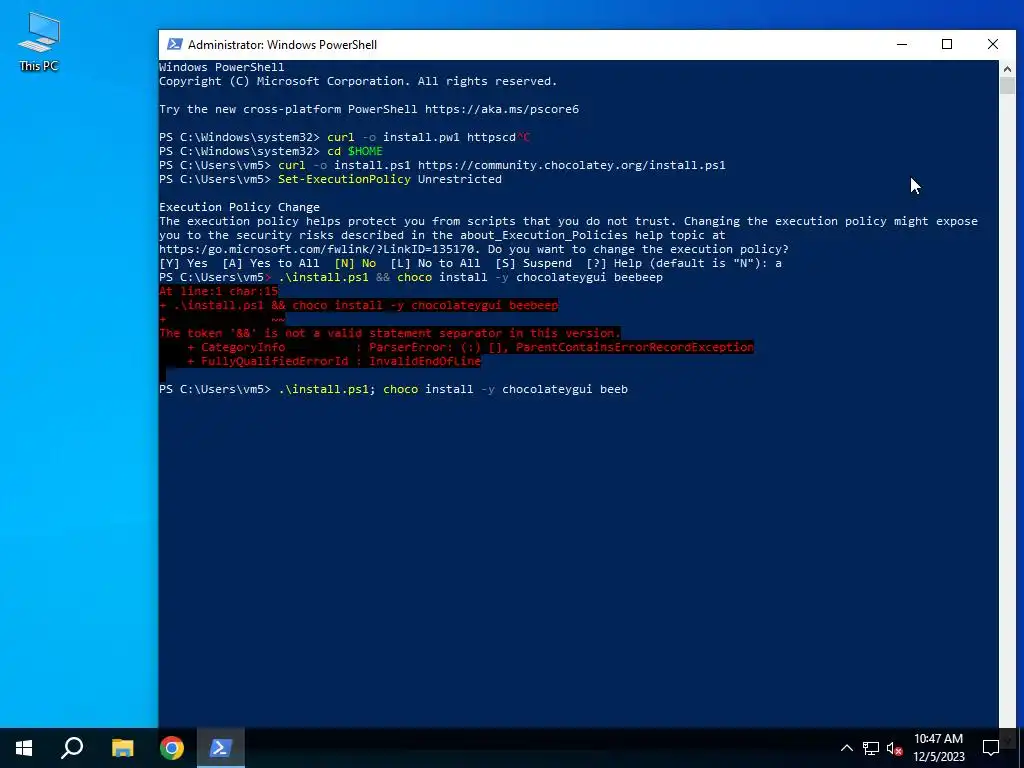Maximize the PowerShell window
The width and height of the screenshot is (1024, 768).
pyautogui.click(x=947, y=44)
